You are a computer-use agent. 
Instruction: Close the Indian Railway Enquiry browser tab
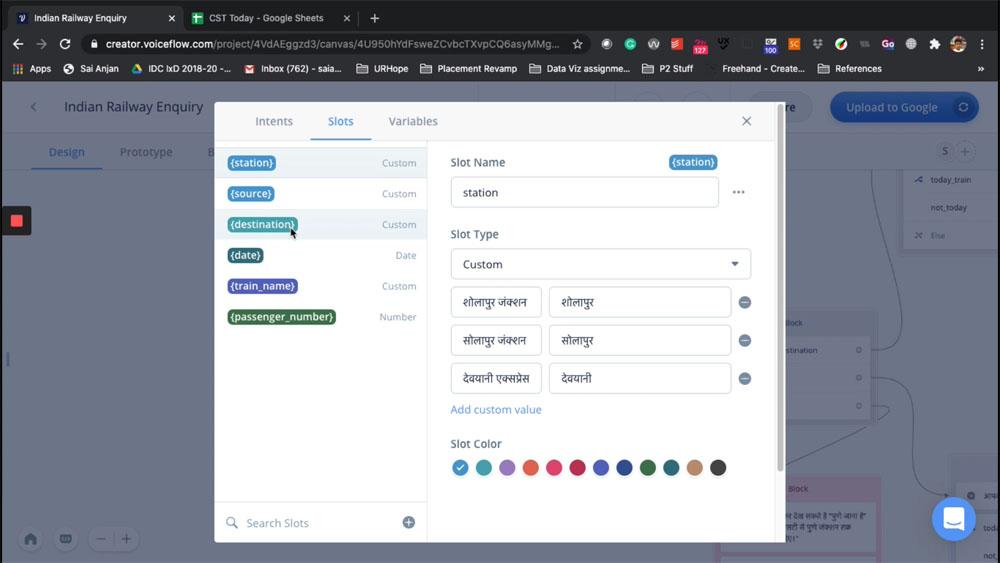pos(172,18)
